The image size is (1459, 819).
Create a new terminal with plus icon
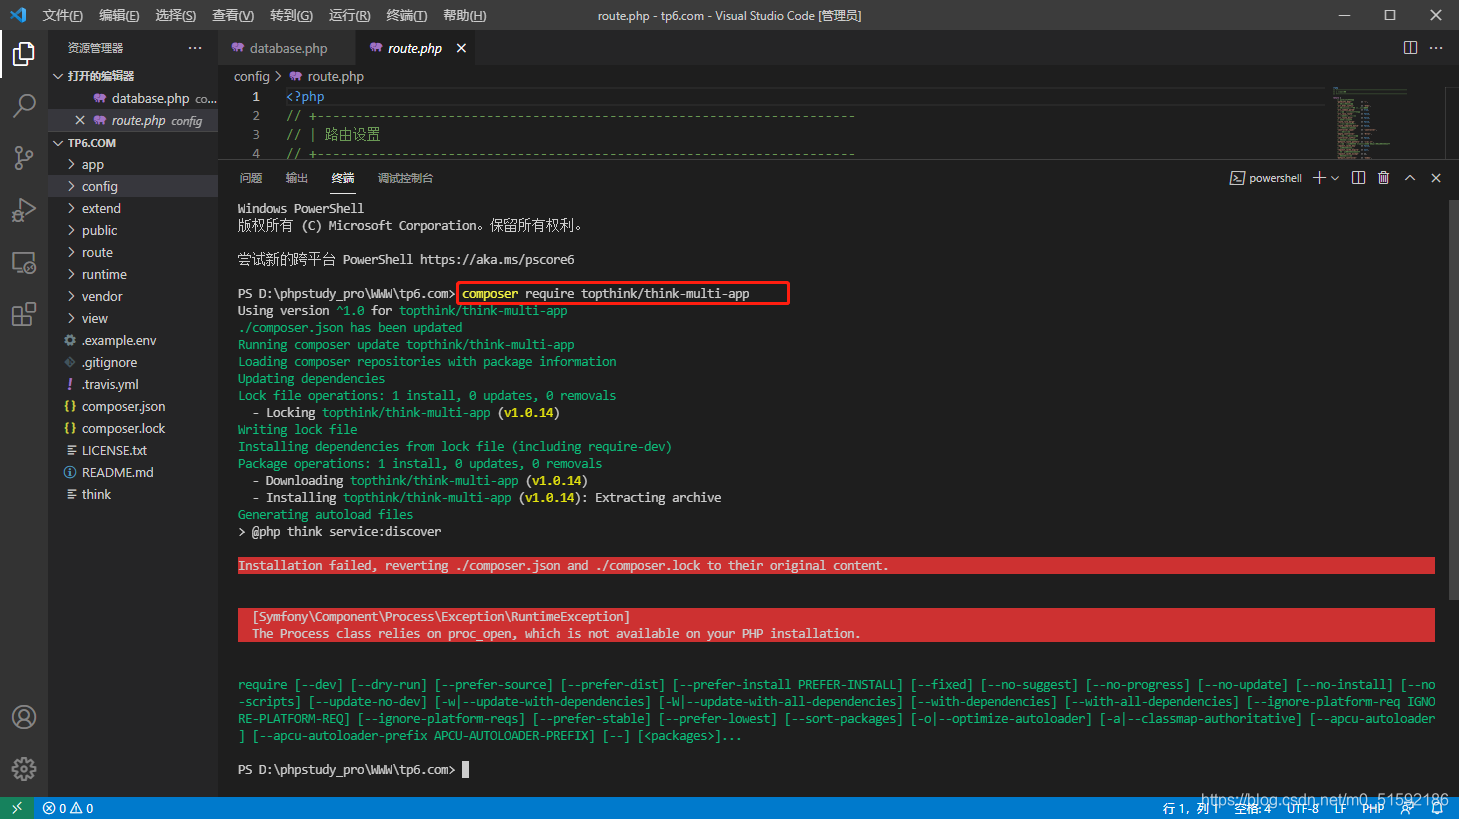click(x=1319, y=178)
